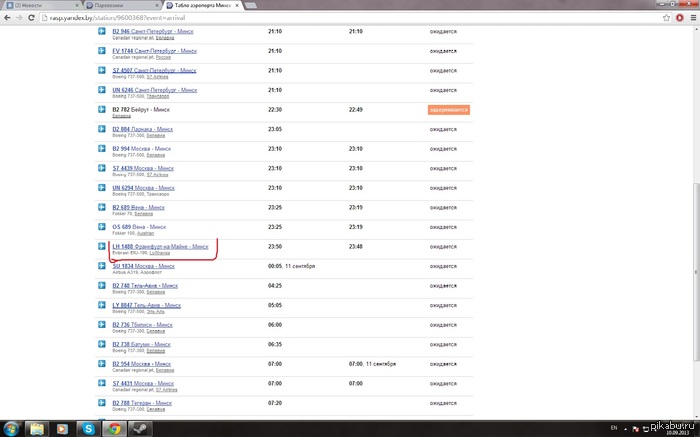Launch the media player from the taskbar
This screenshot has height=437, width=700.
(x=62, y=429)
